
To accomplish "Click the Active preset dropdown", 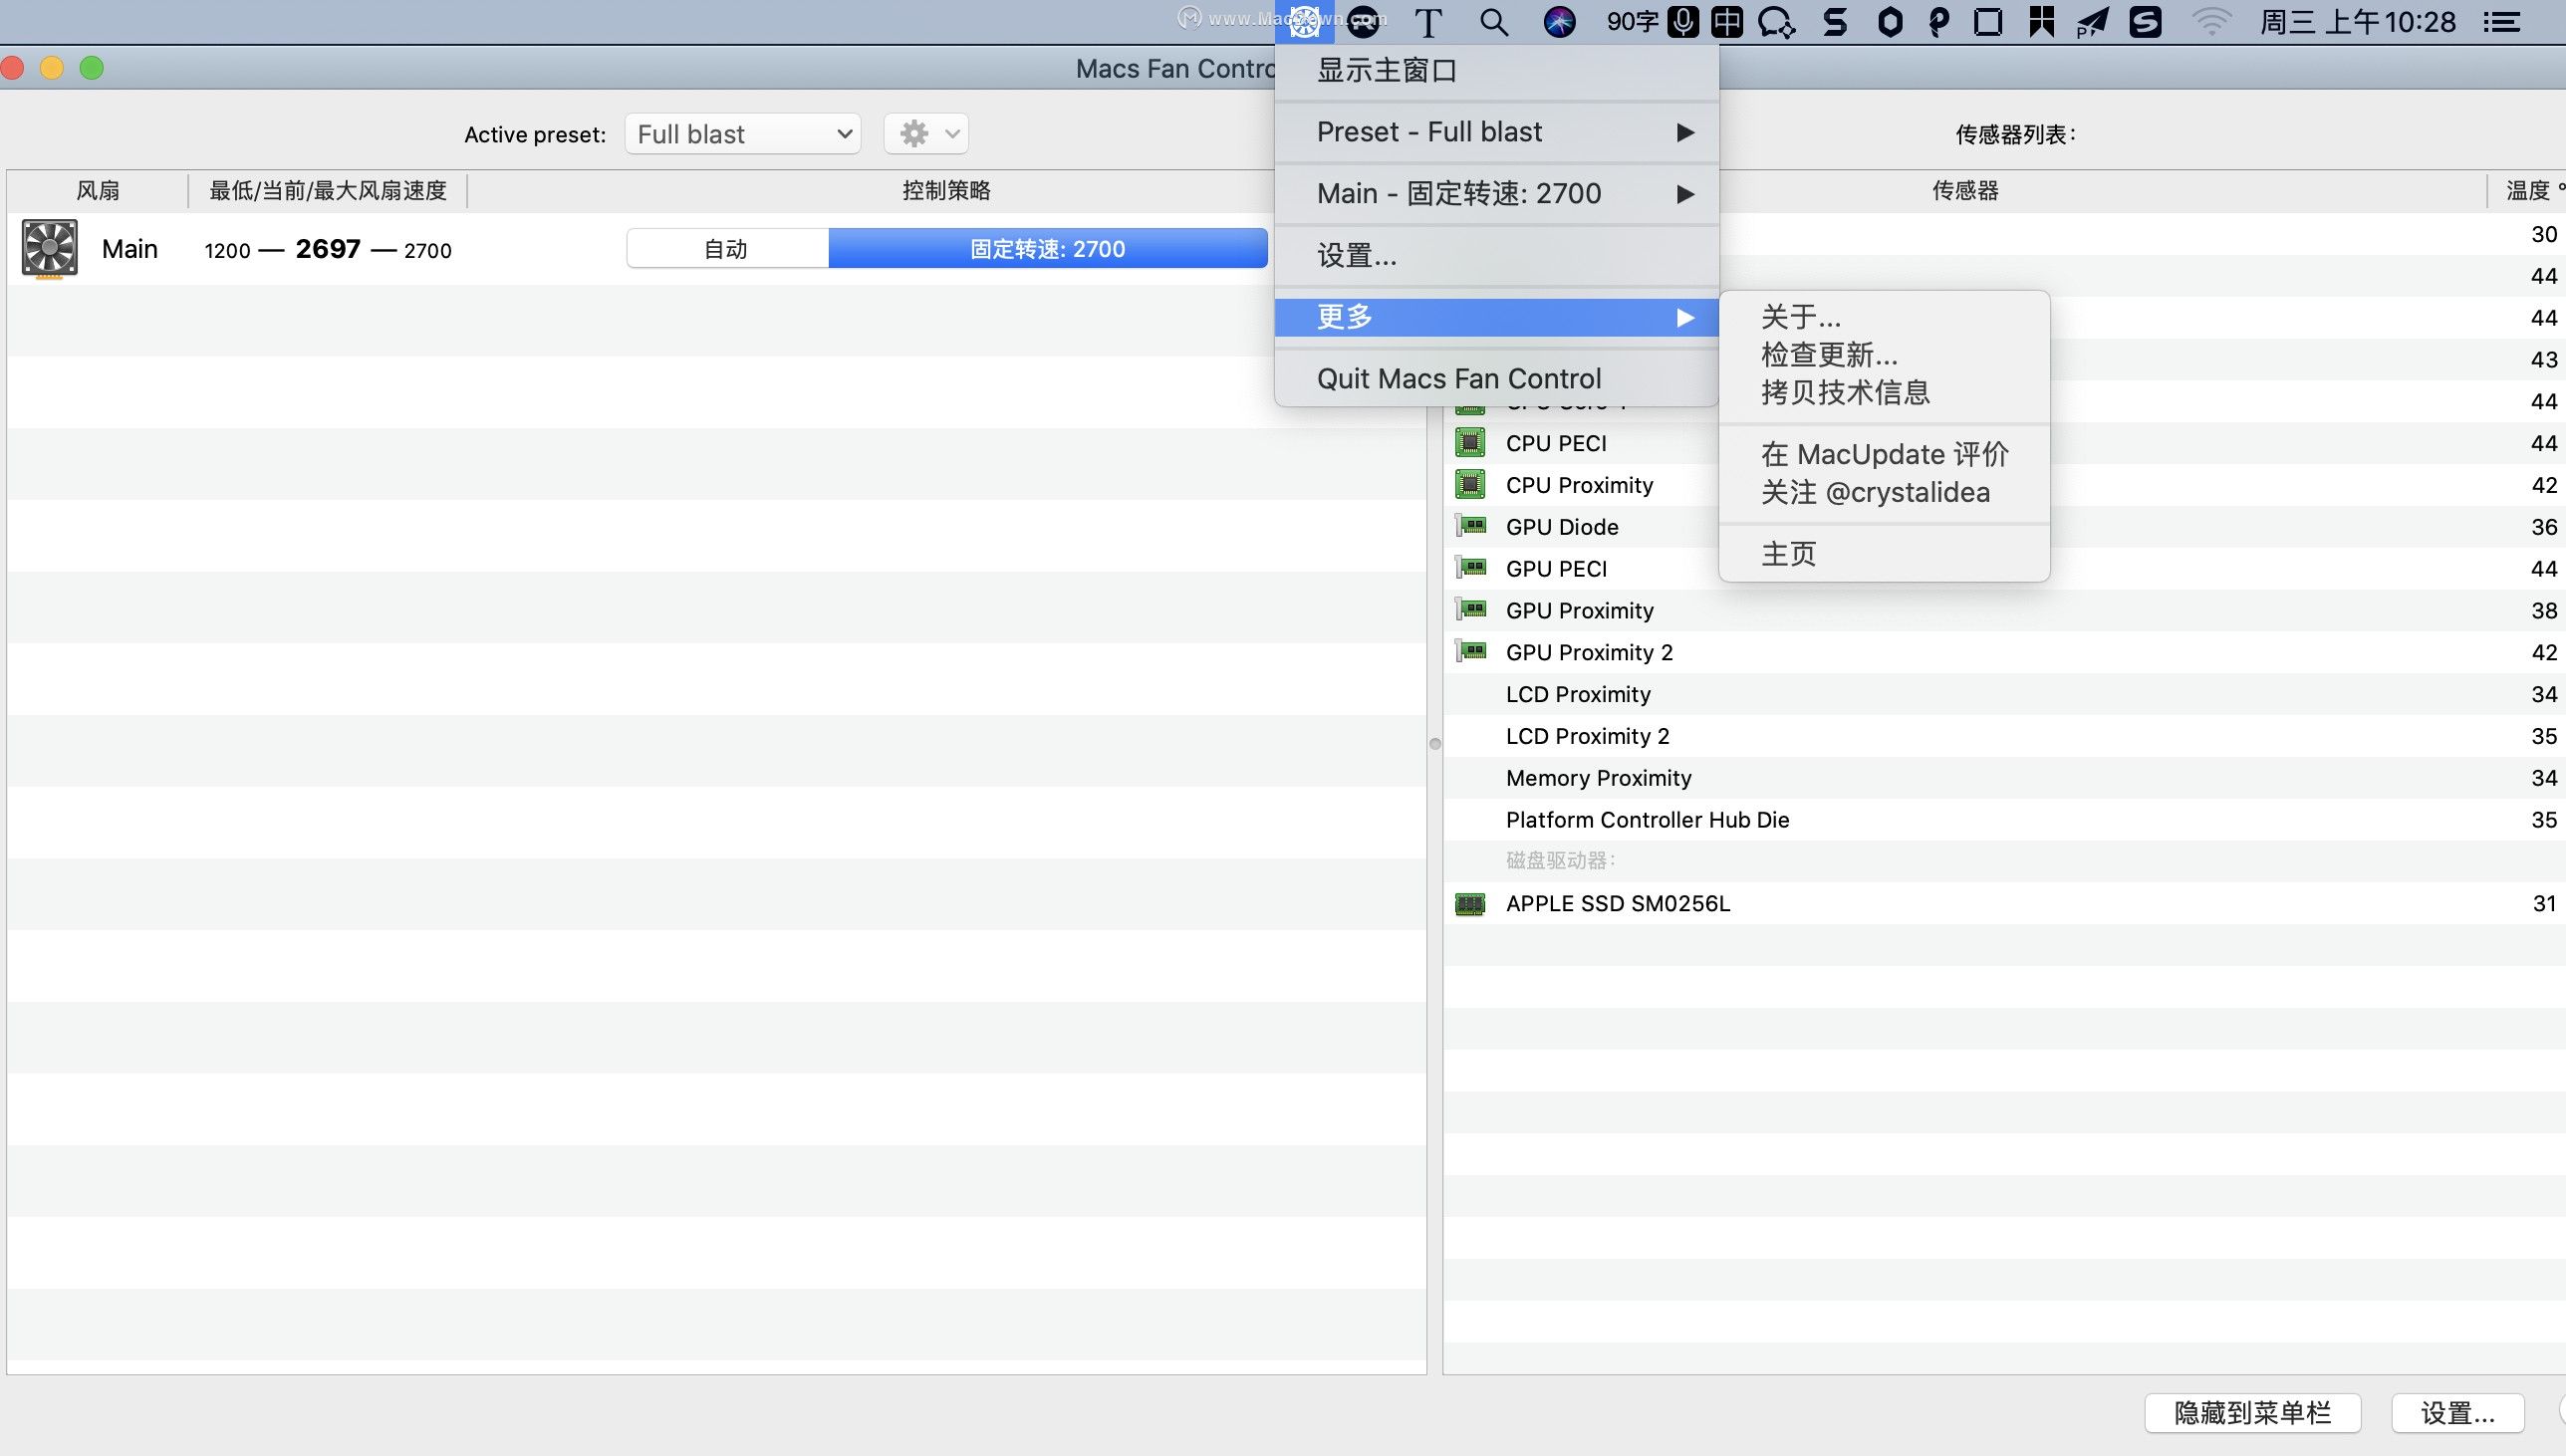I will 740,134.
